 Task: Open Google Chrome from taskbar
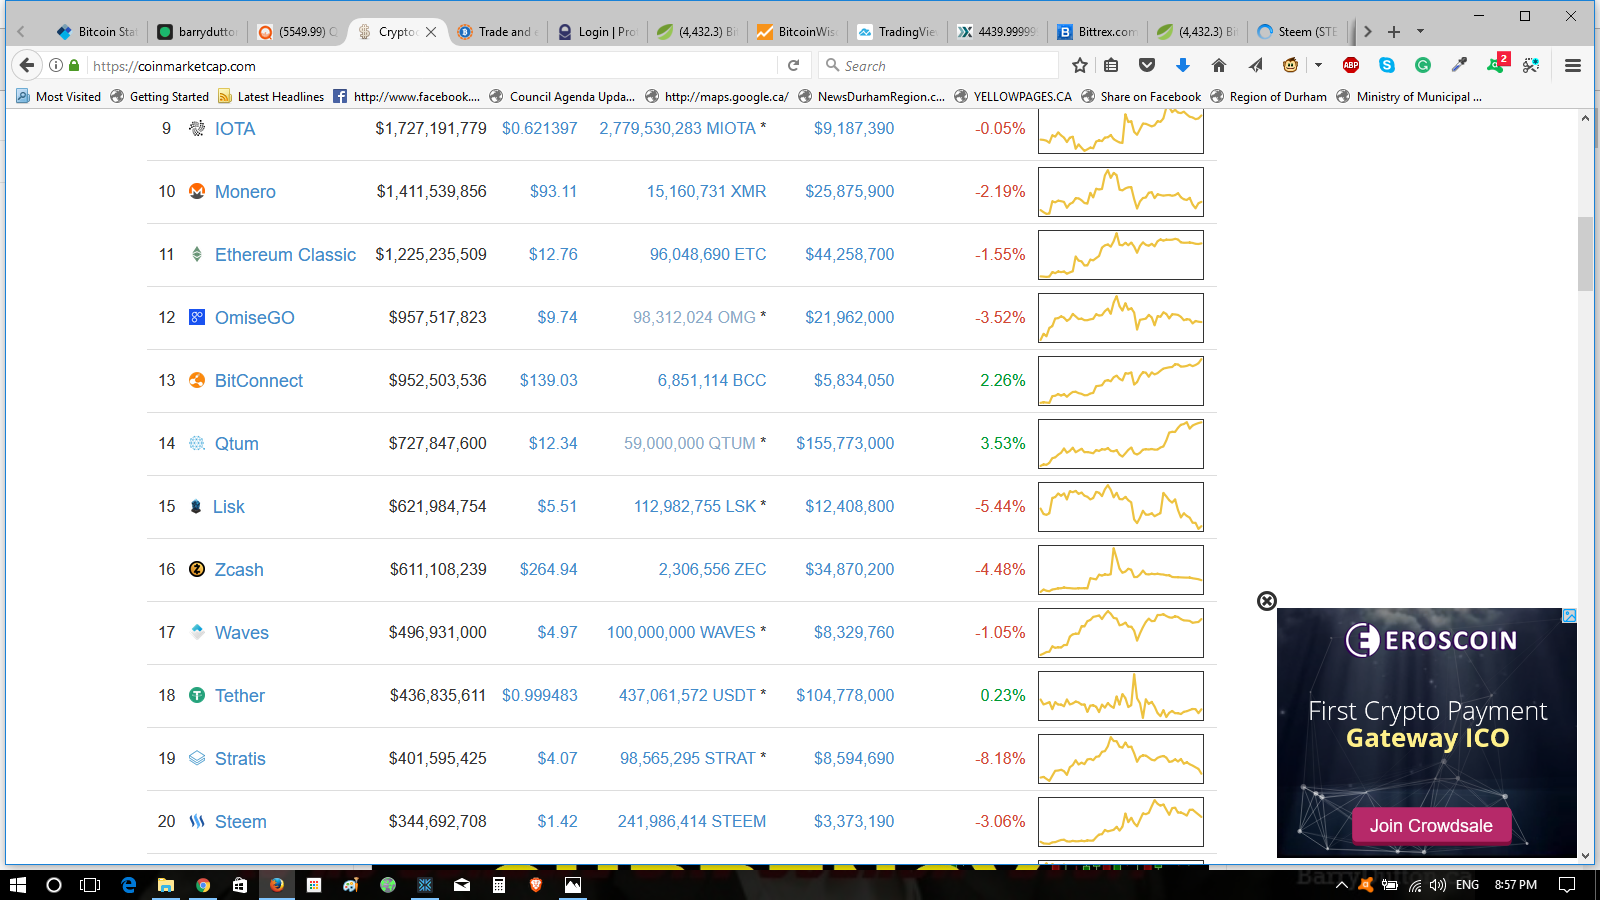[x=203, y=884]
